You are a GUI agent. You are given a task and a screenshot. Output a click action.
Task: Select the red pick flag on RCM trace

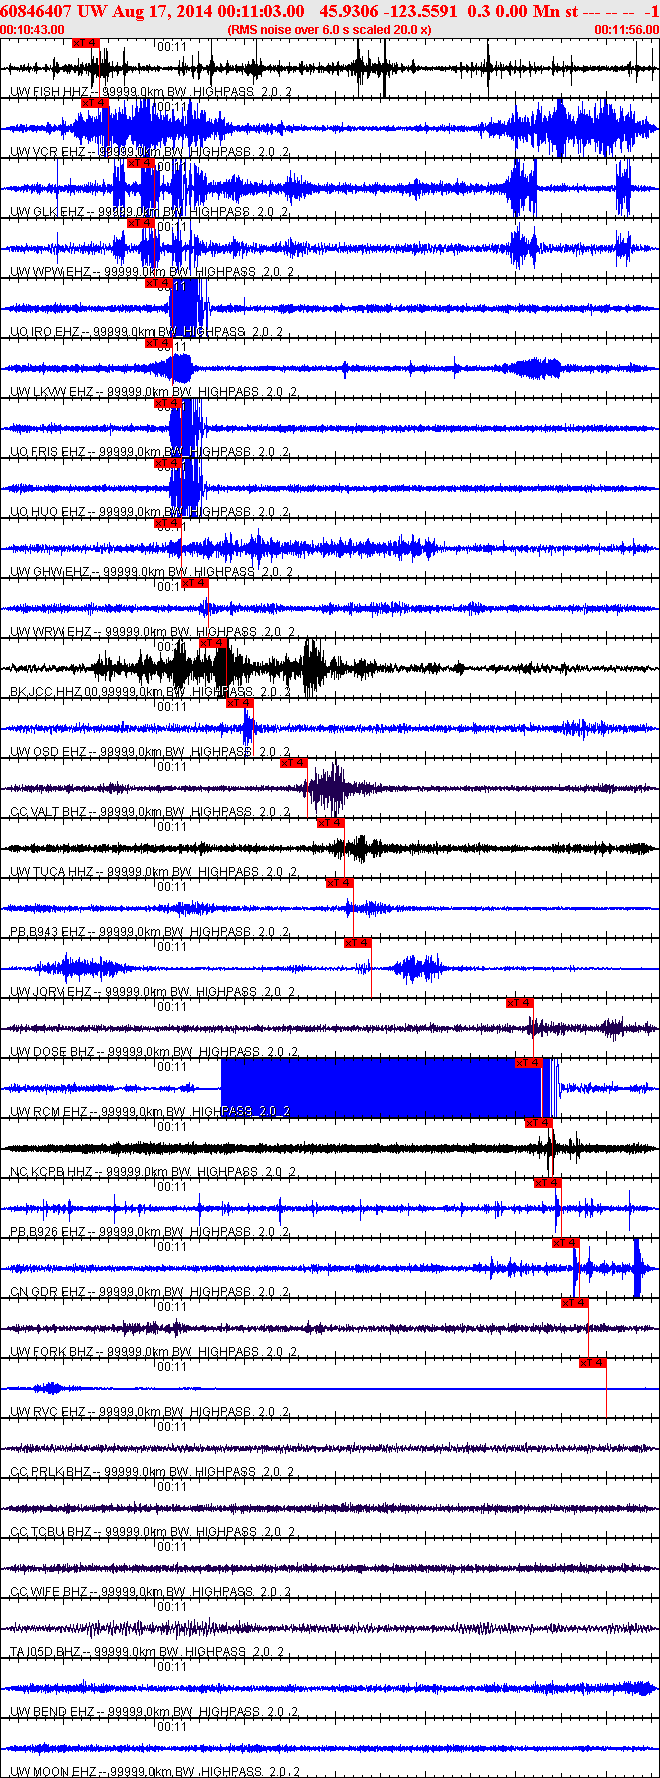click(528, 1063)
